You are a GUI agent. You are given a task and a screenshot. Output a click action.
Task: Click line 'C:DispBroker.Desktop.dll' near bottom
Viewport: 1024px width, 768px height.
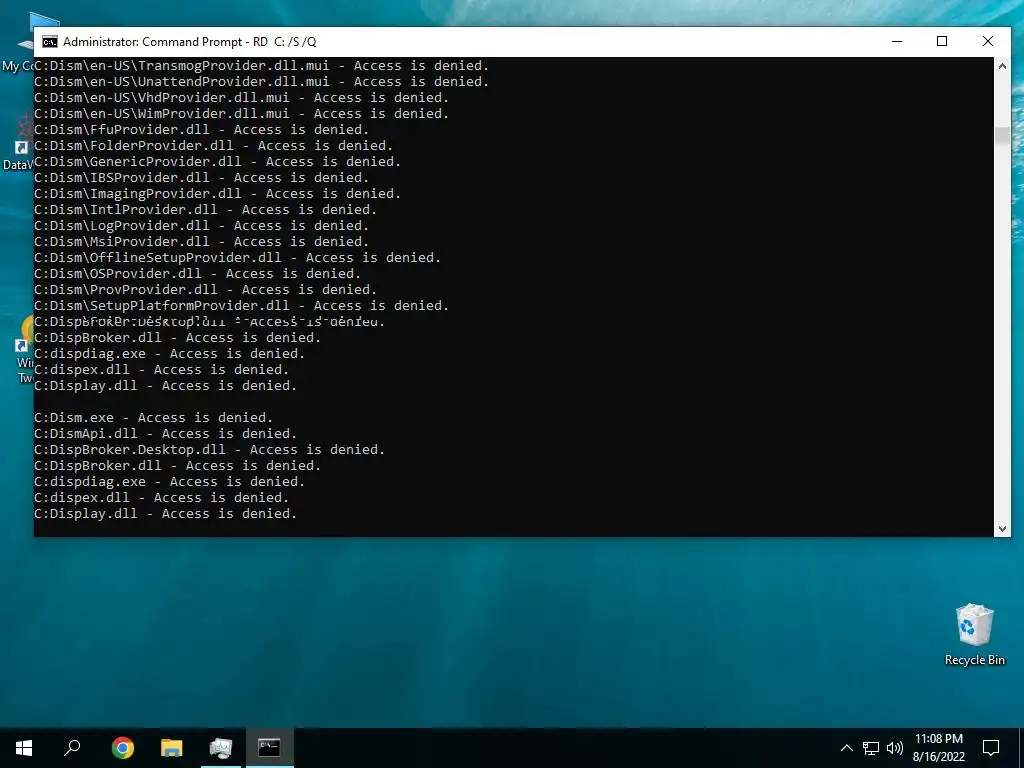210,449
